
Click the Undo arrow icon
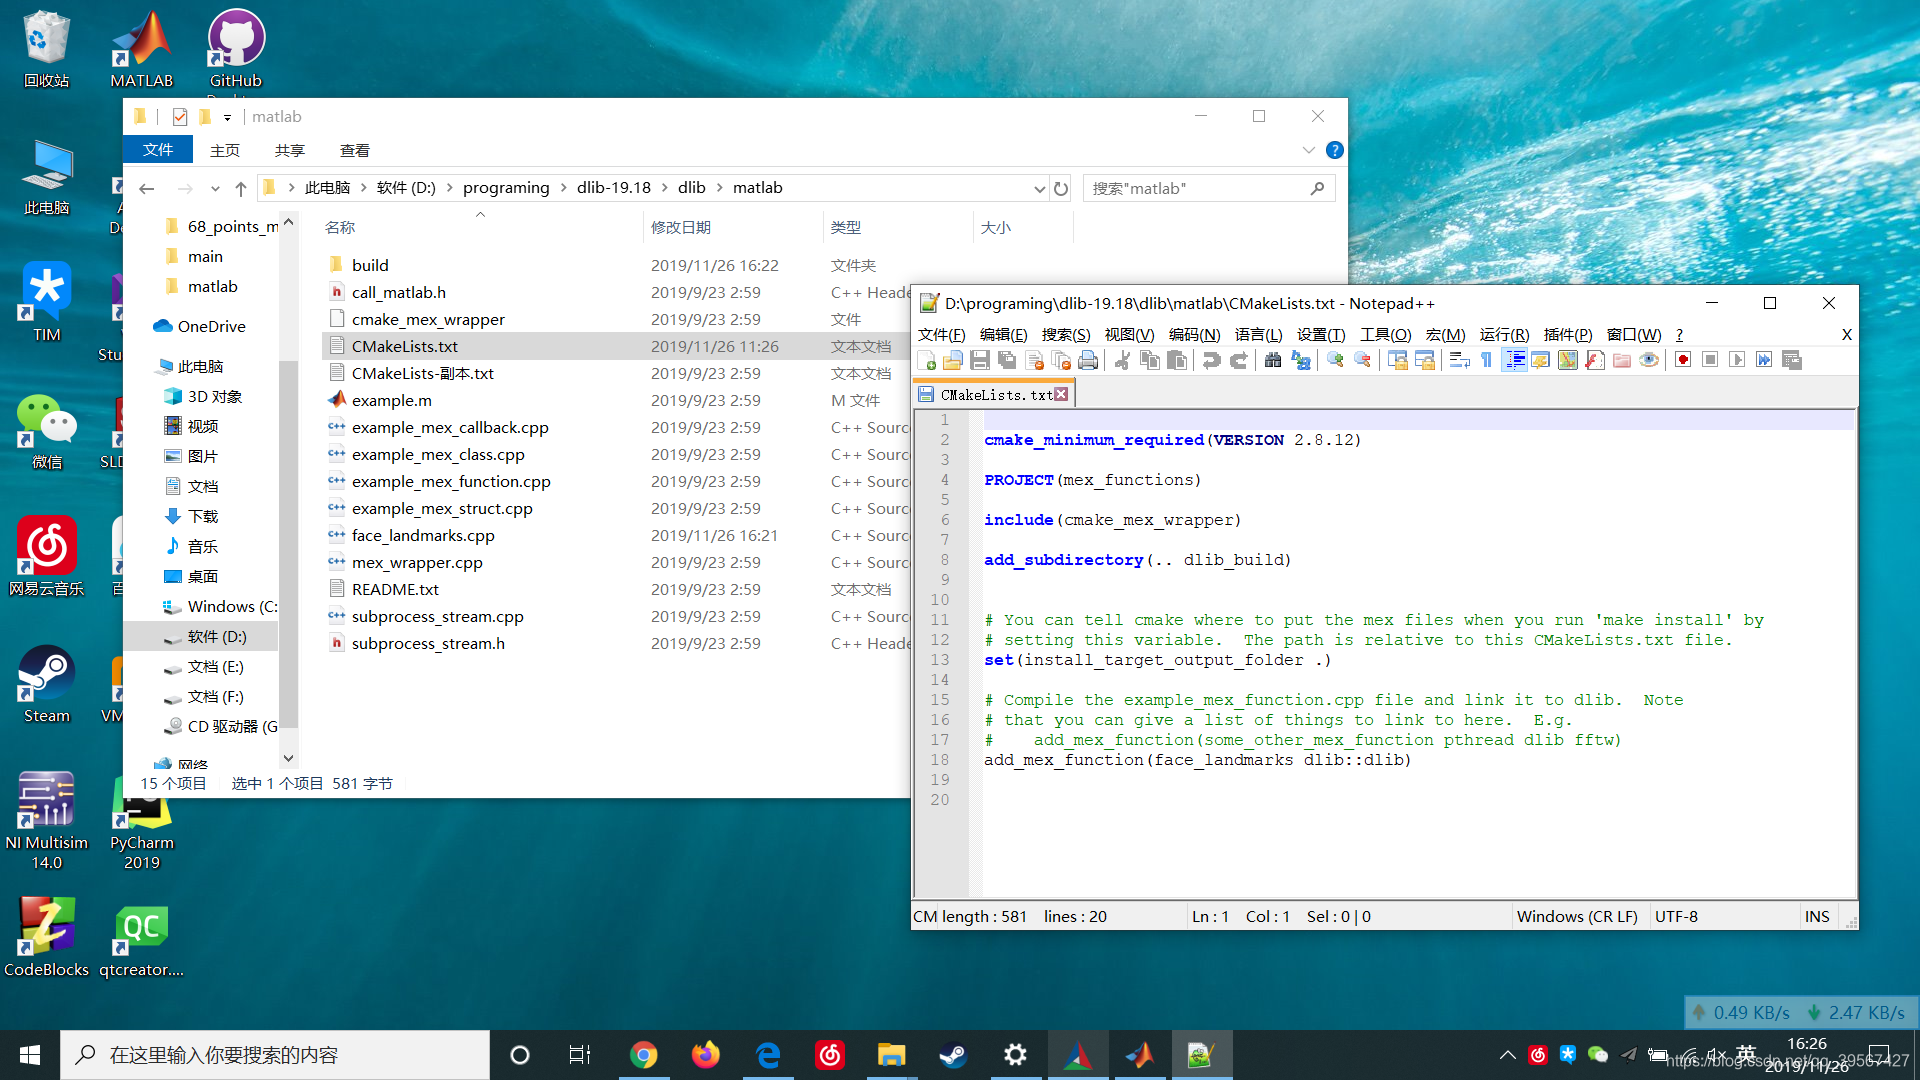point(1211,360)
